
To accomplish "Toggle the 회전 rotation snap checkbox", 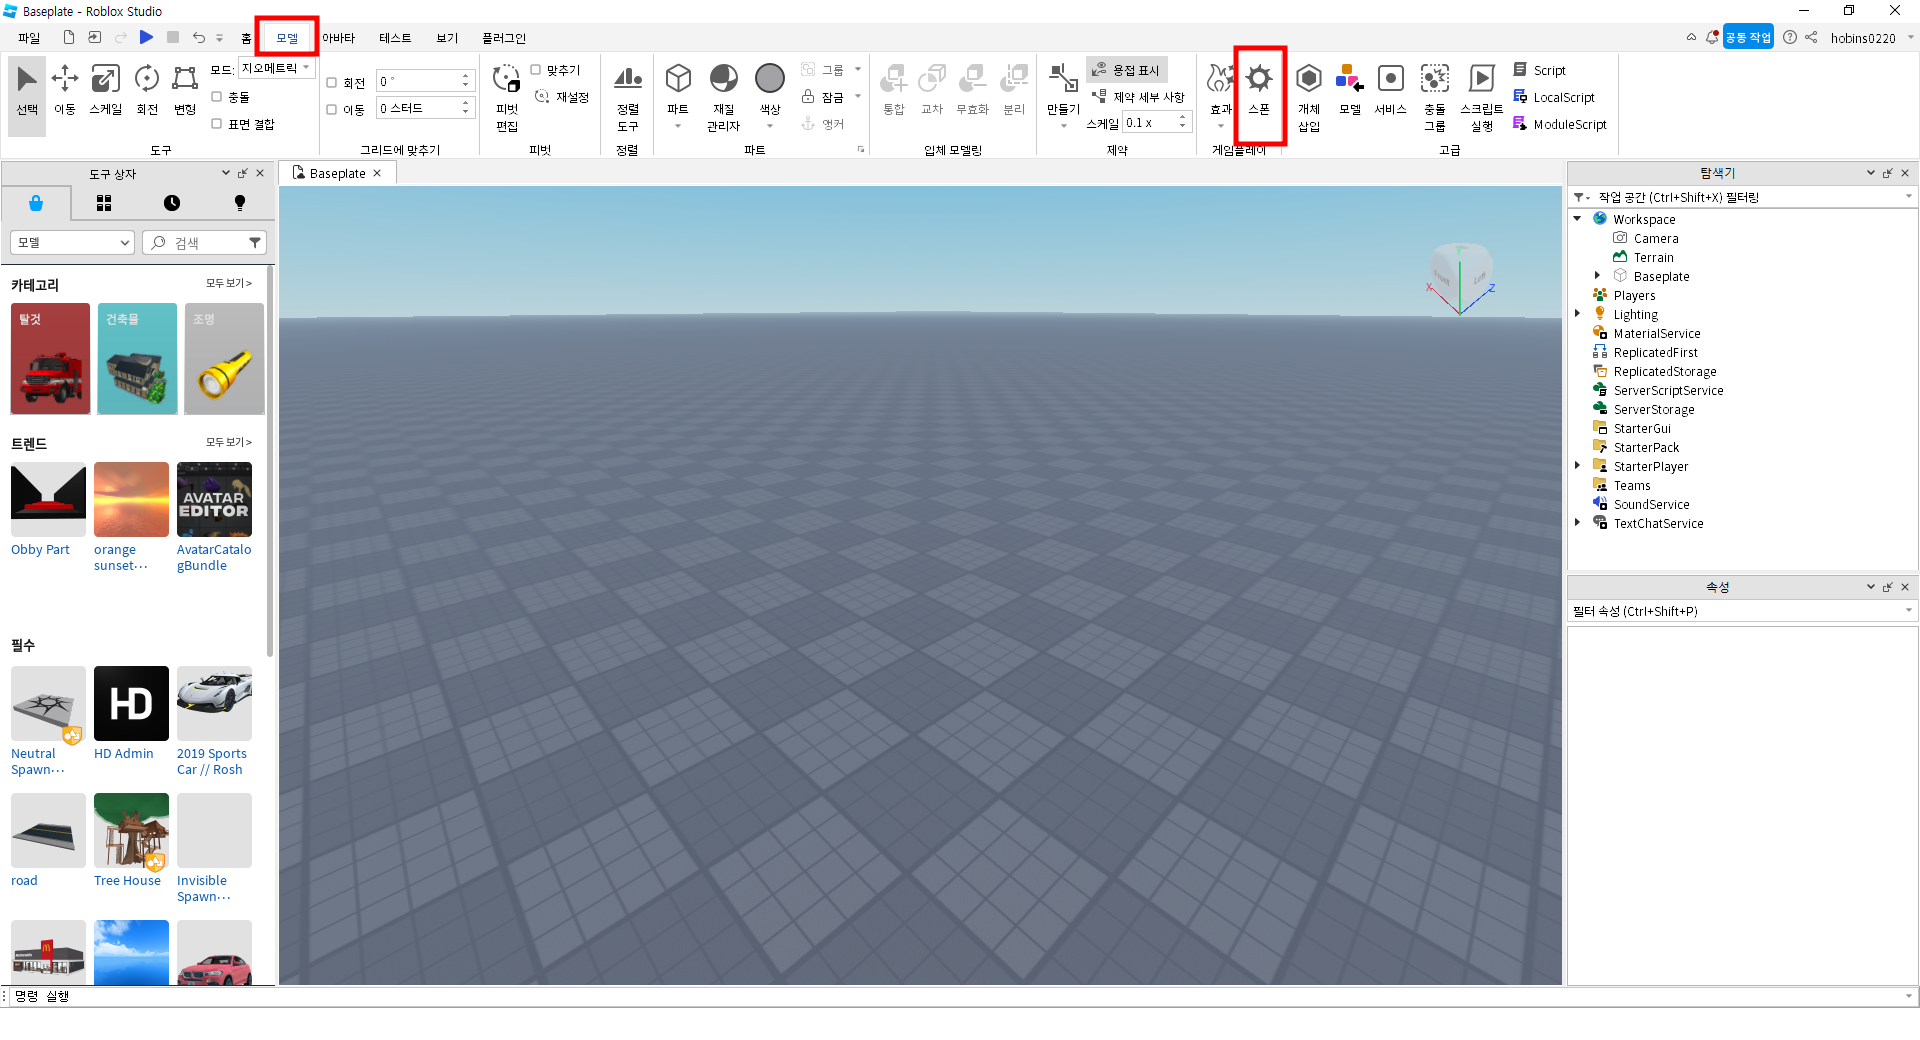I will pos(332,83).
